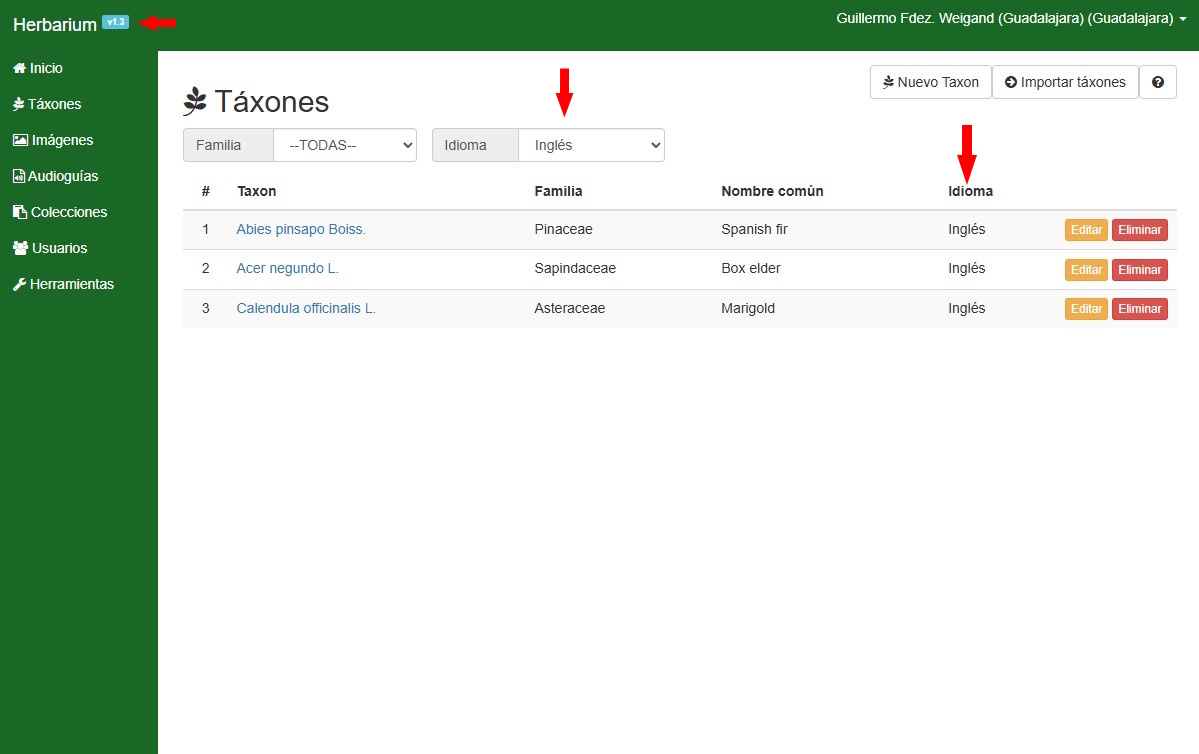1199x754 pixels.
Task: Click the help question mark icon
Action: pyautogui.click(x=1157, y=82)
